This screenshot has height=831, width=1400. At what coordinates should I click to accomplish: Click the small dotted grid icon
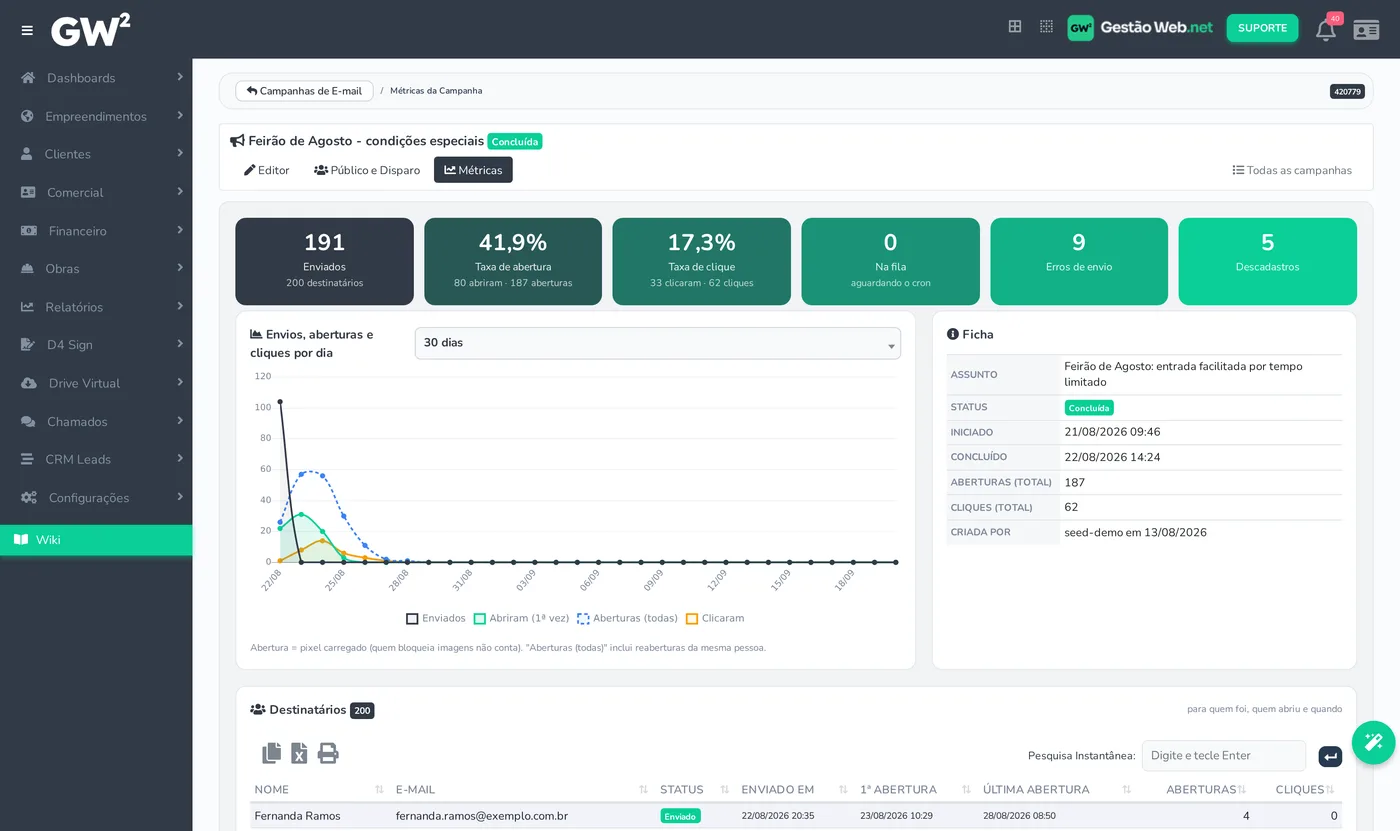1046,27
